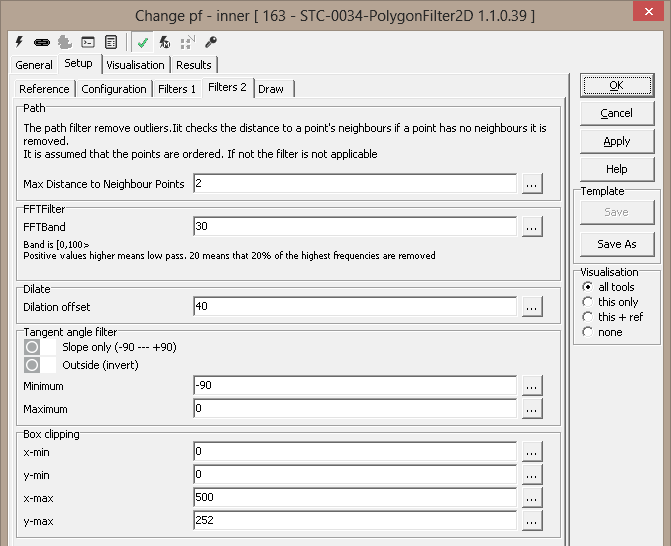Open ellipsis button beside Dilation offset

tap(532, 307)
